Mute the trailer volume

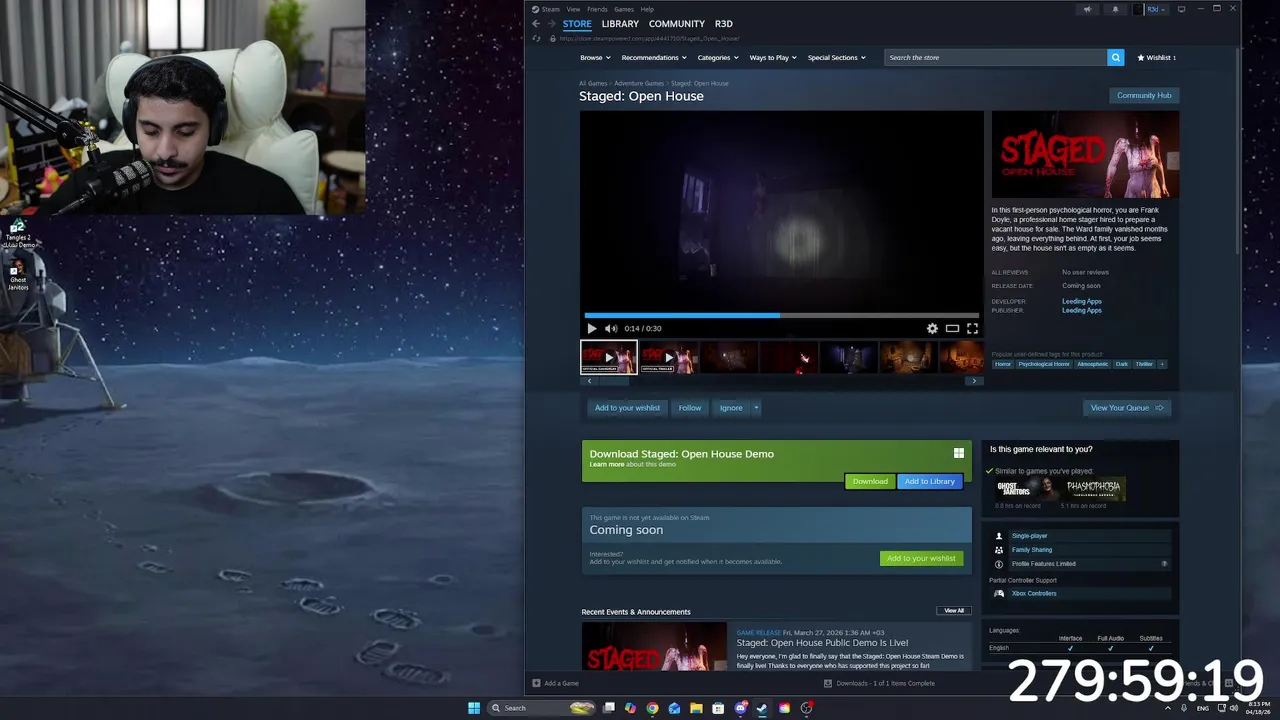point(611,328)
